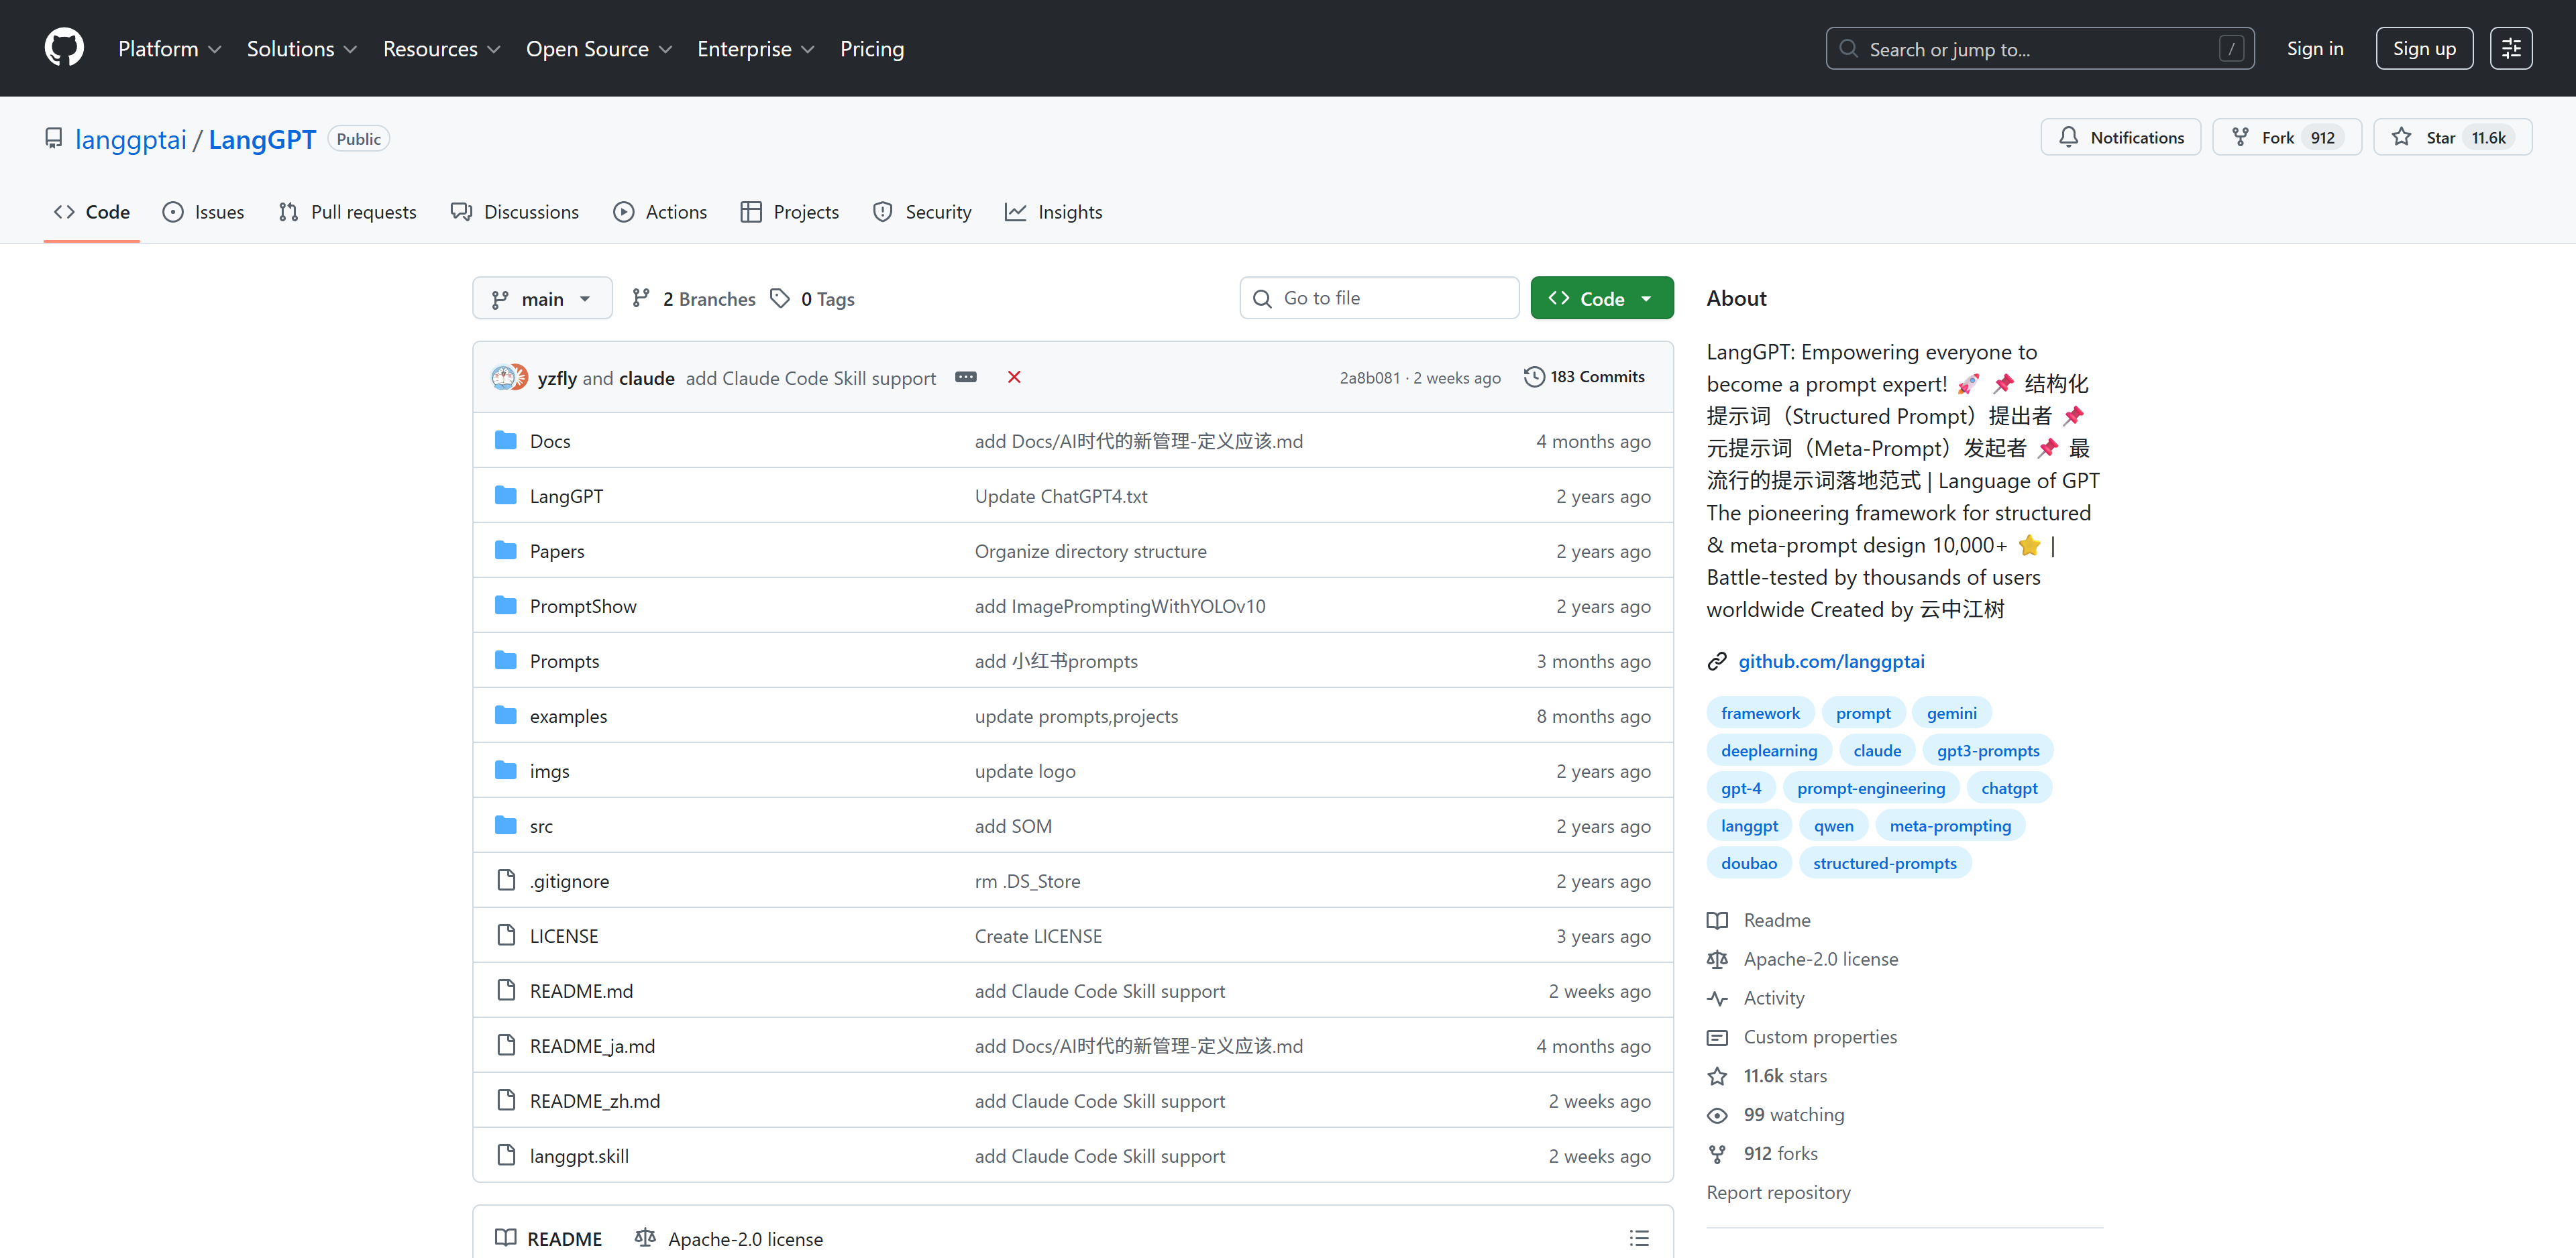The height and width of the screenshot is (1258, 2576).
Task: Open the Open Source menu
Action: click(x=598, y=48)
